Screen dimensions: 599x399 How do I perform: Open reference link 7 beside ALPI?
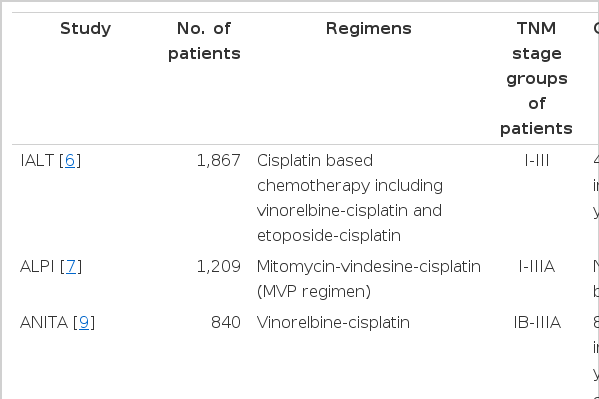pyautogui.click(x=71, y=266)
